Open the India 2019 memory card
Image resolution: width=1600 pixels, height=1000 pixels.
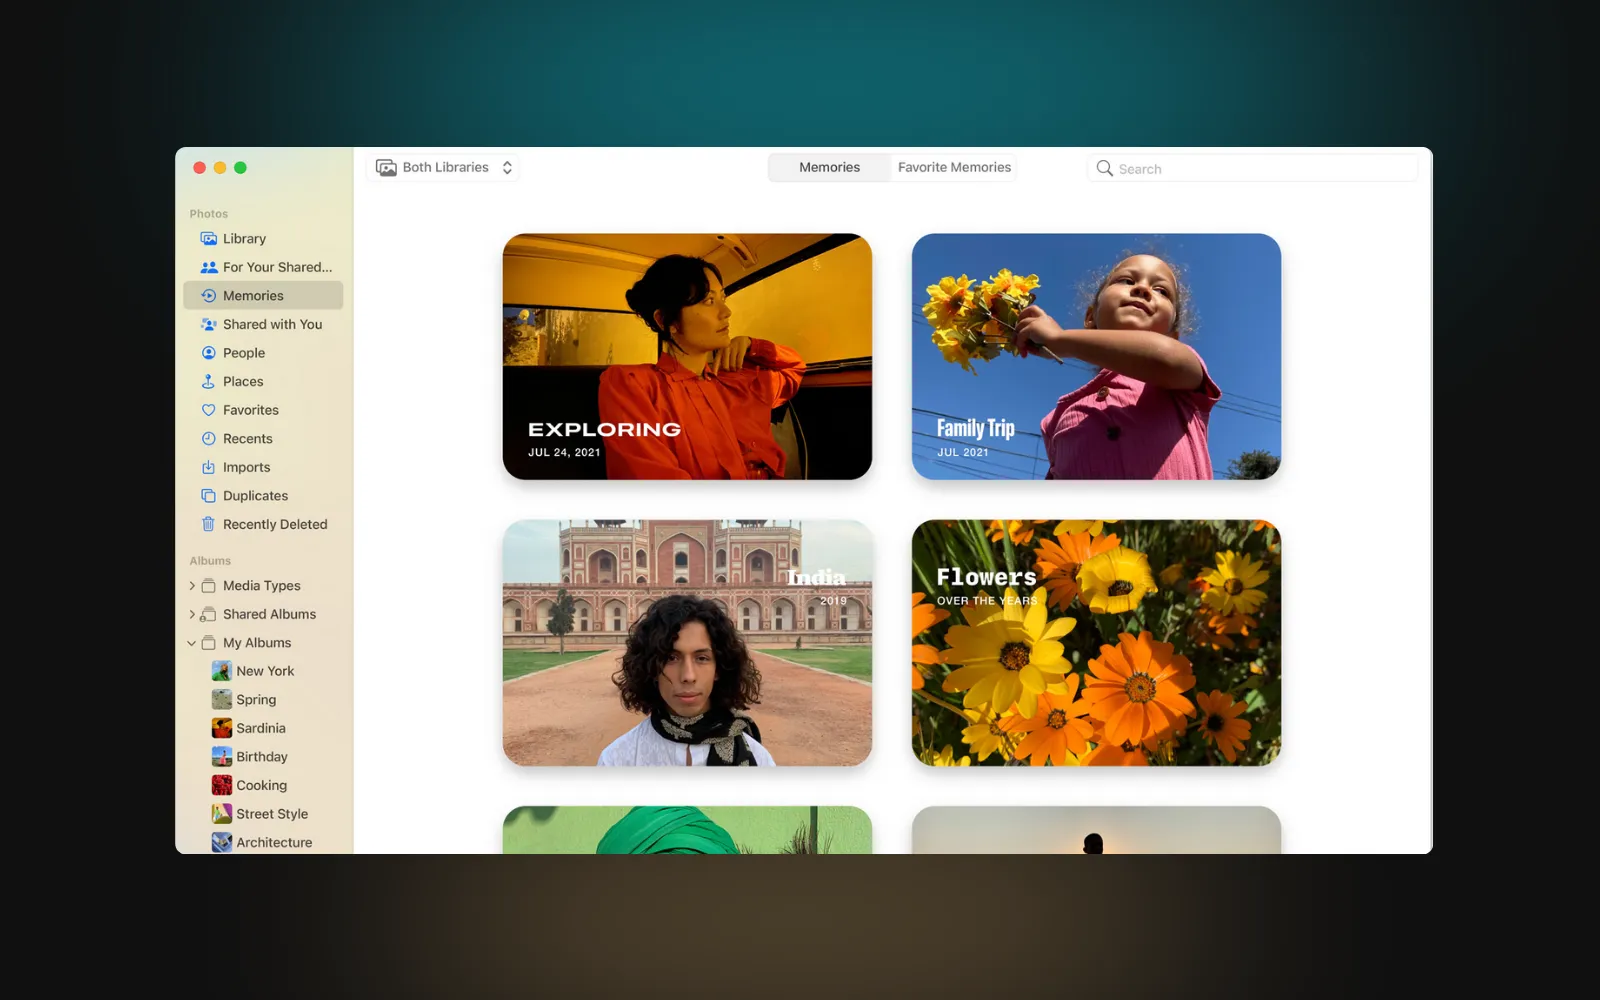pos(687,643)
